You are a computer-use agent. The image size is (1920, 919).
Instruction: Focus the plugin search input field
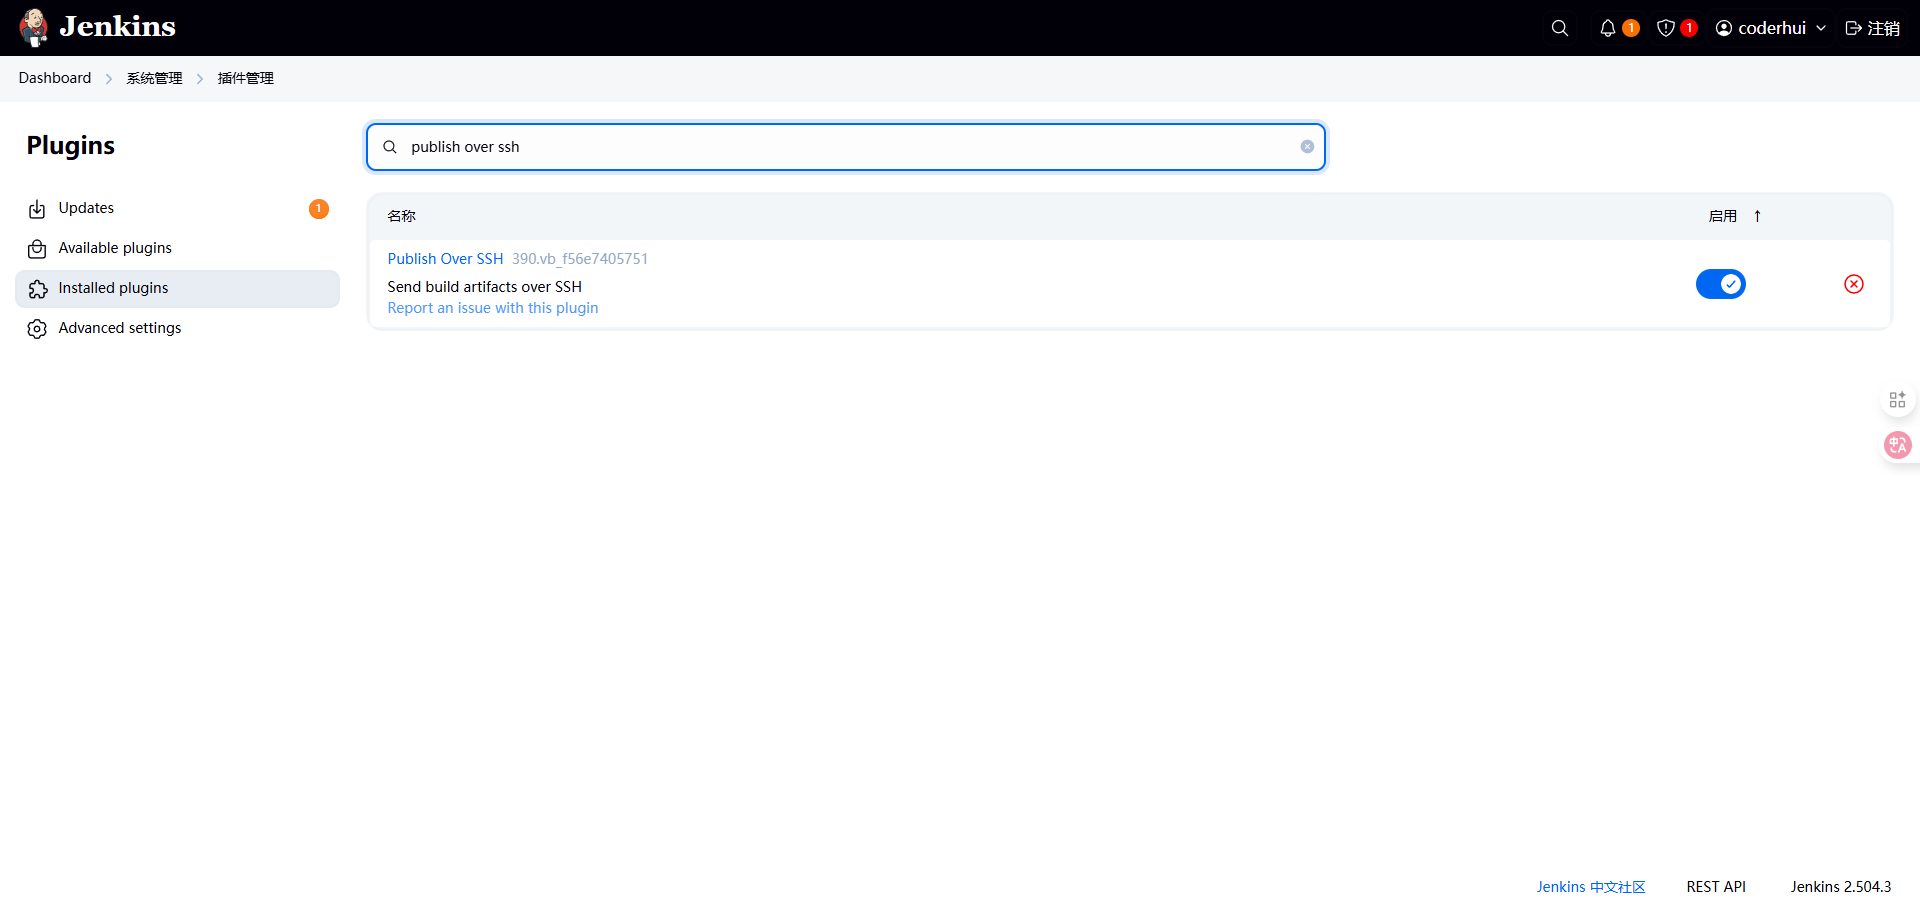[840, 147]
